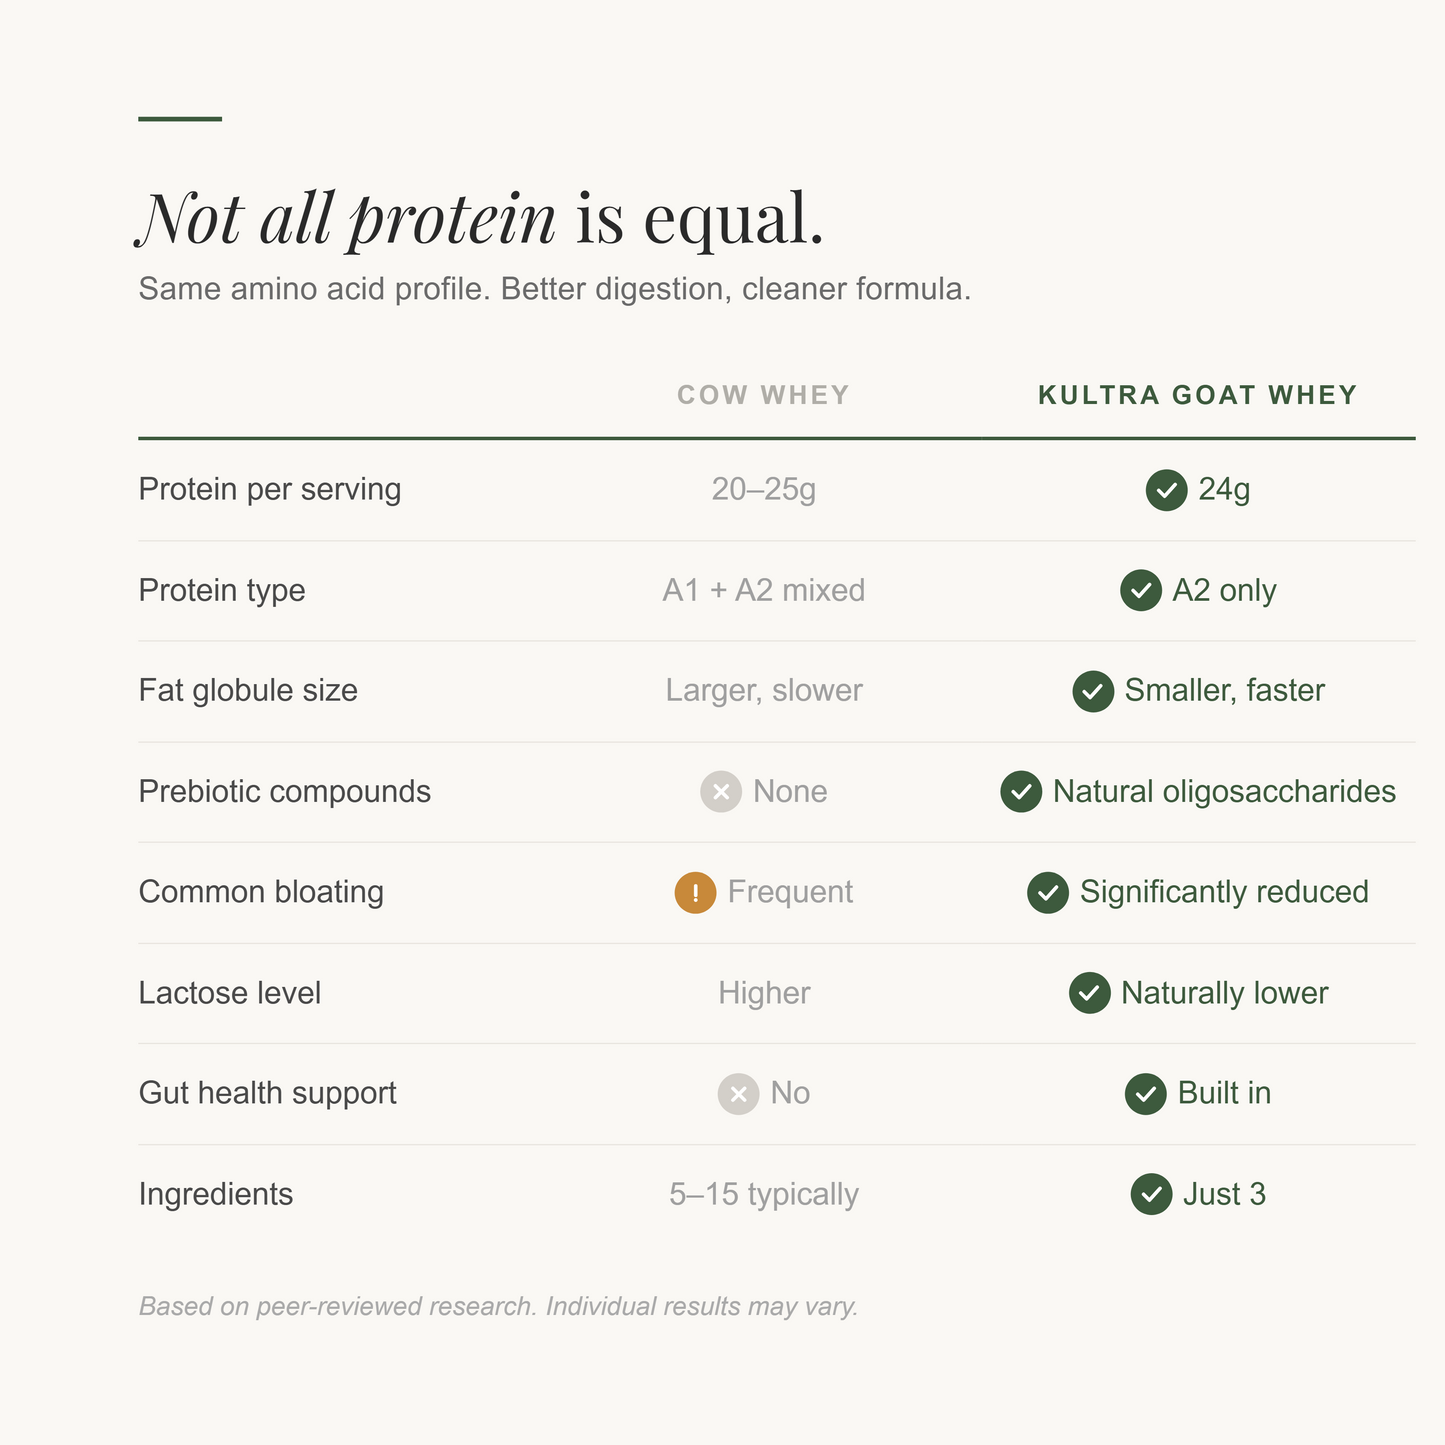Click the Prebiotic compounds row label
Image resolution: width=1445 pixels, height=1445 pixels.
coord(285,792)
